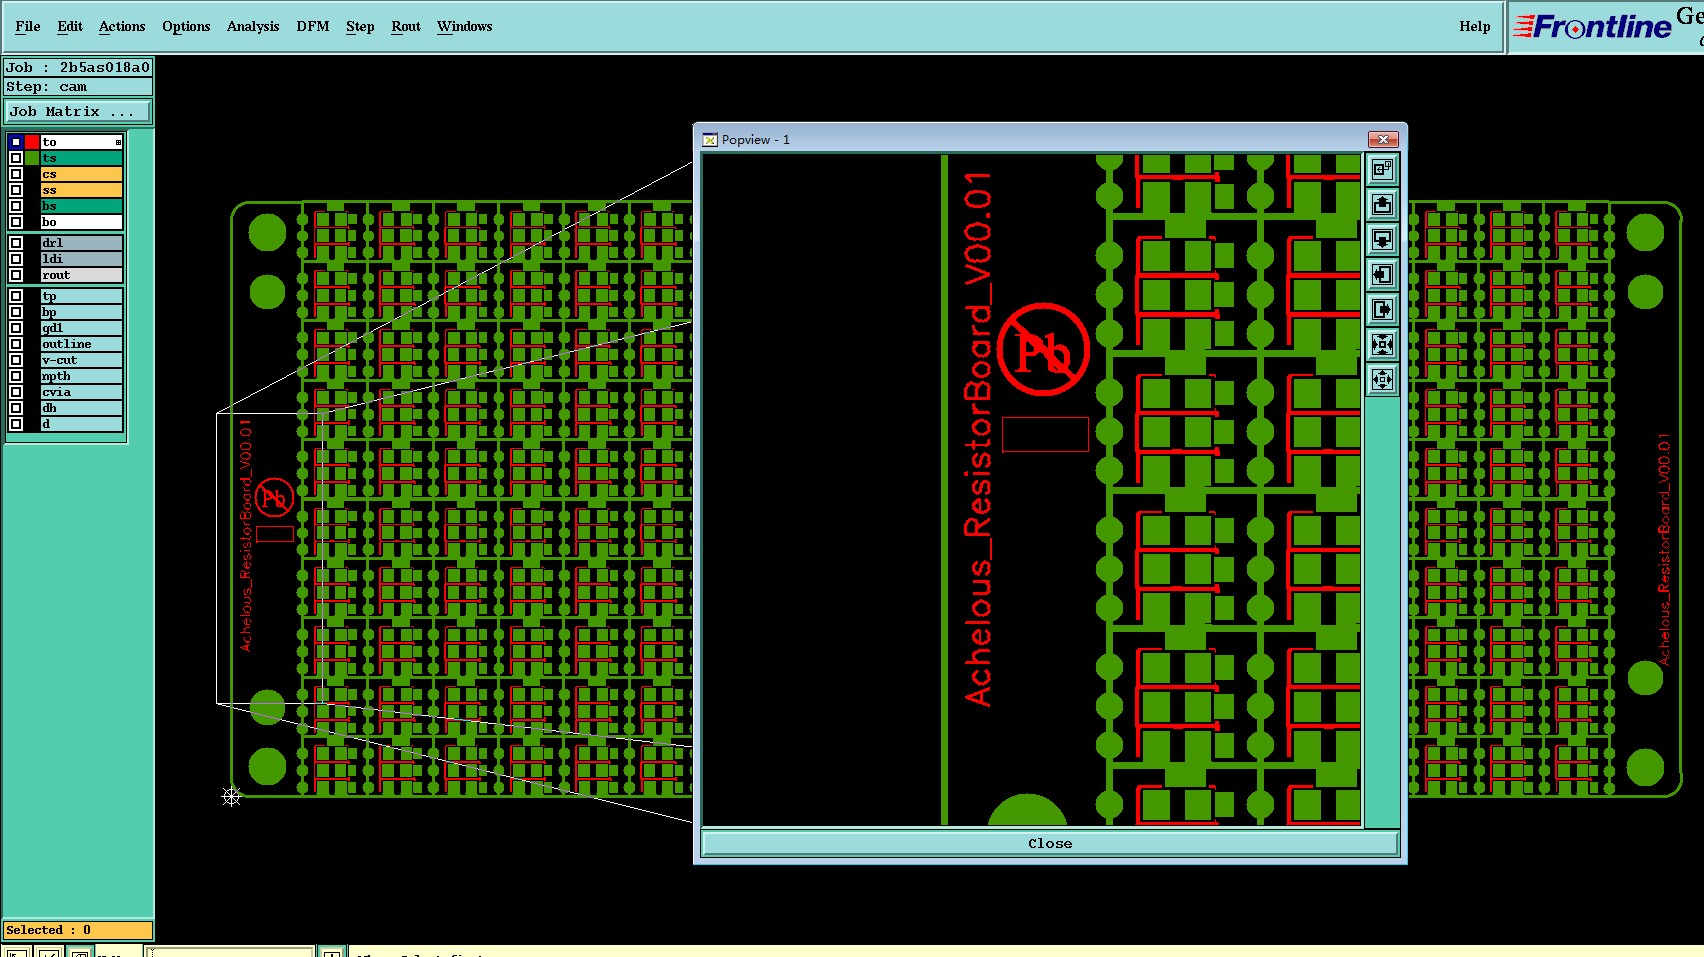Close the Popview - 1 window

tap(1382, 139)
